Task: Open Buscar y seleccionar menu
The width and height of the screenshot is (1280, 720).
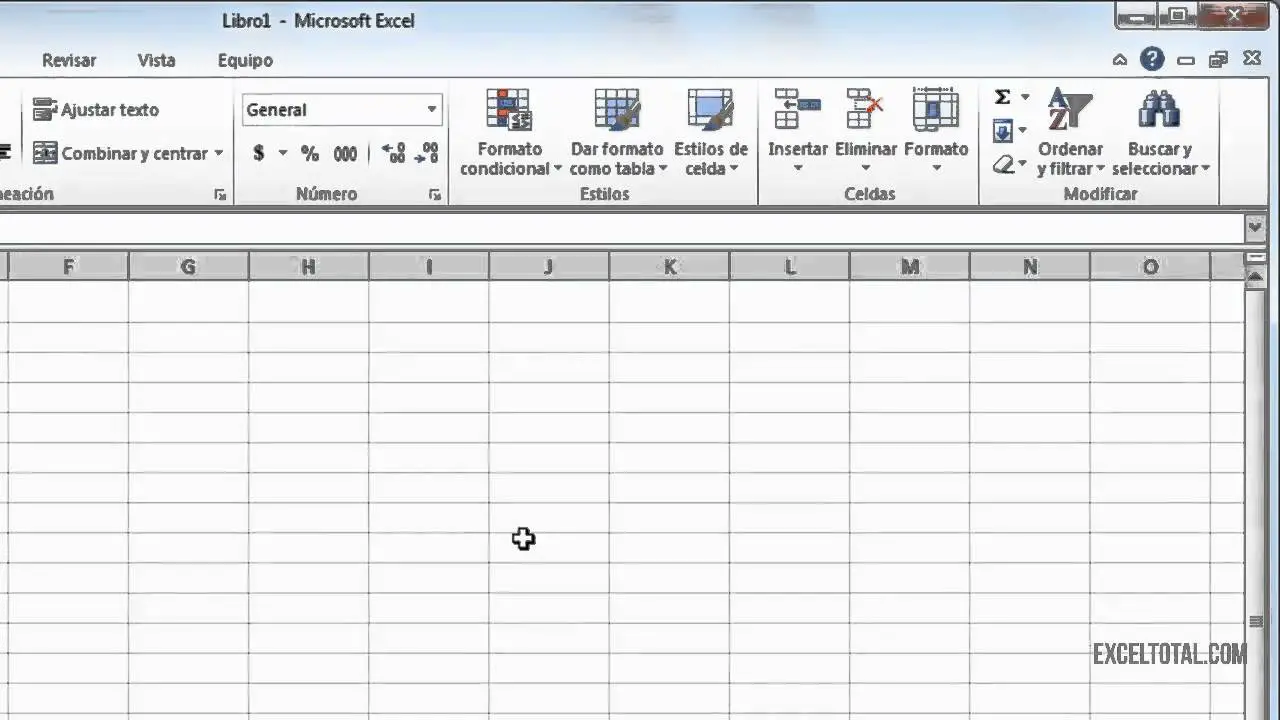Action: (x=1161, y=133)
